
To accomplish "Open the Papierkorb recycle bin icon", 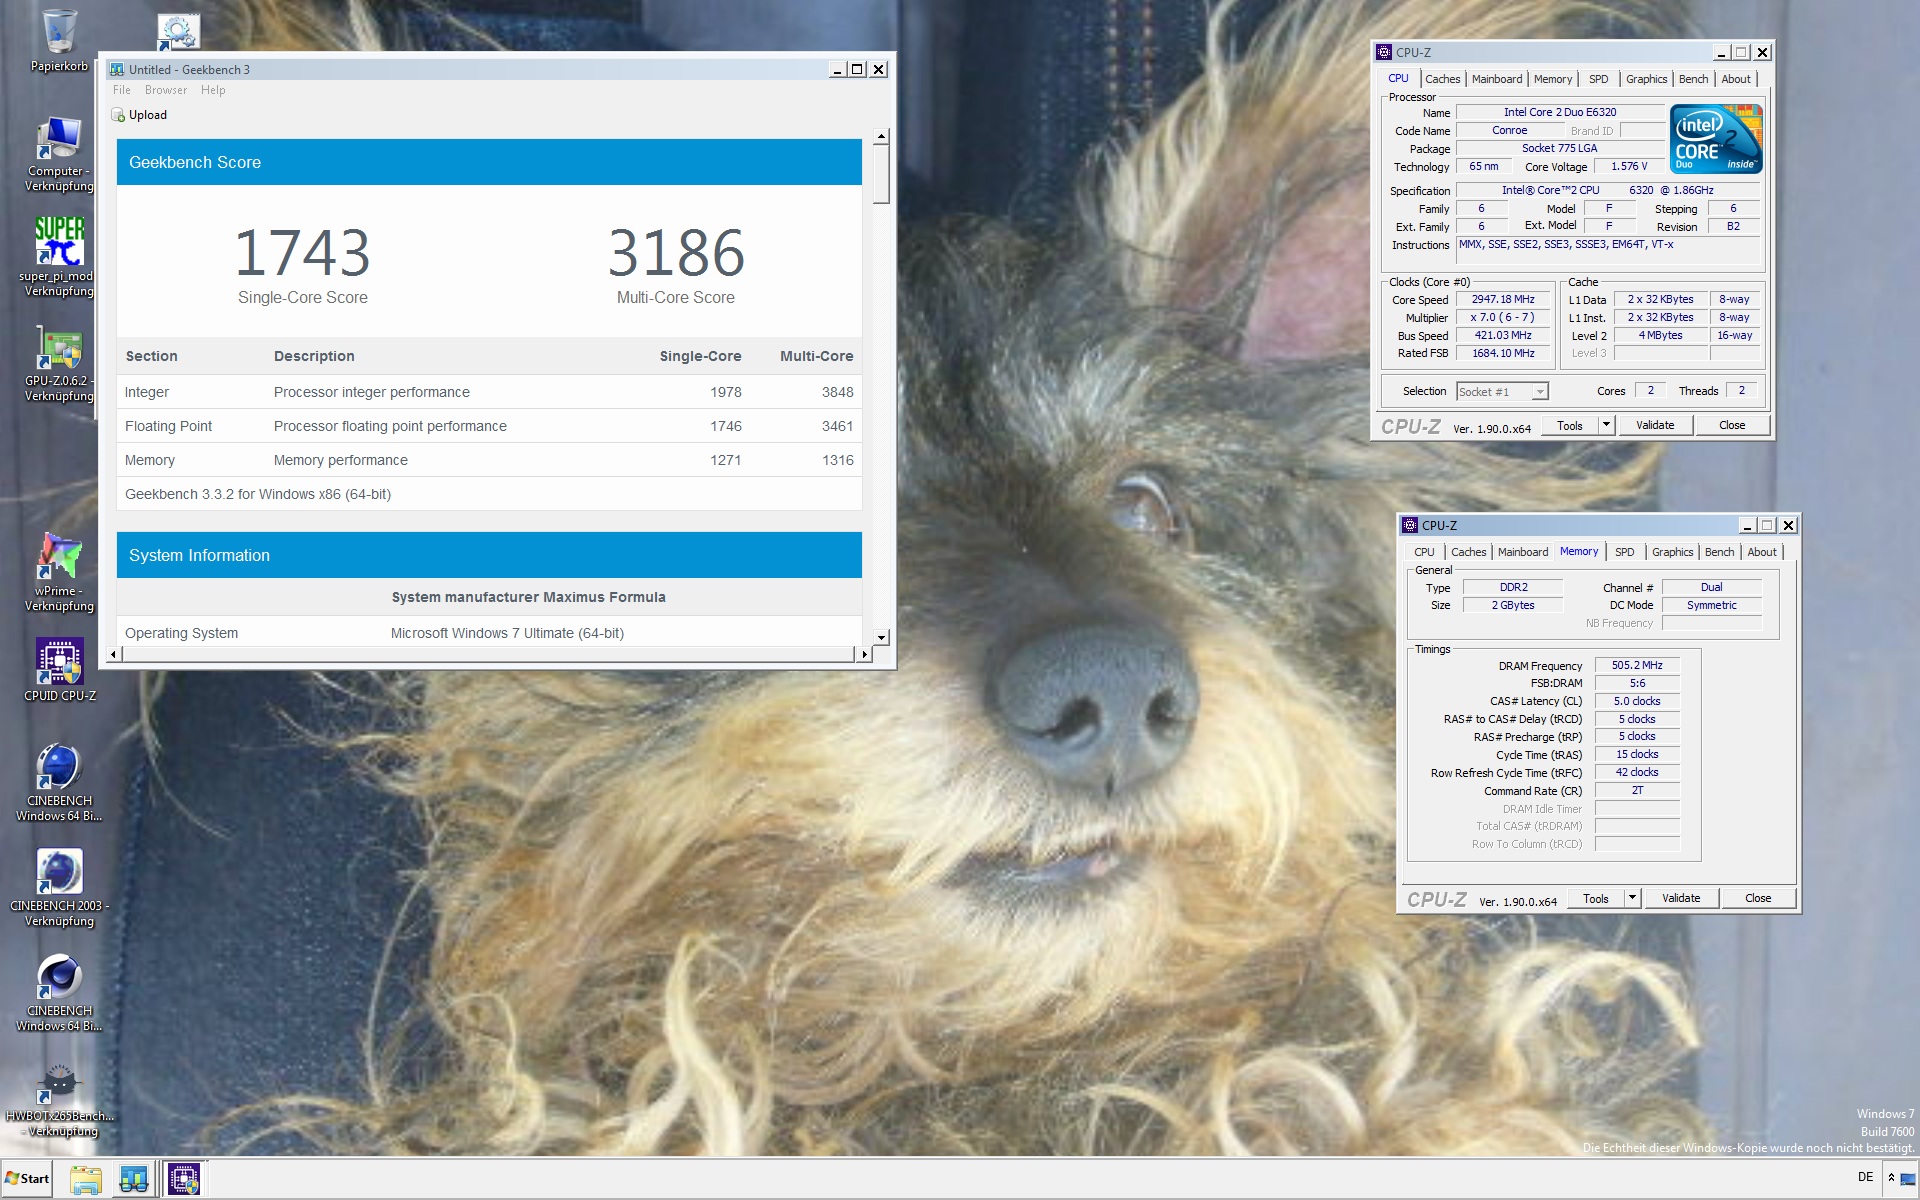I will [59, 41].
